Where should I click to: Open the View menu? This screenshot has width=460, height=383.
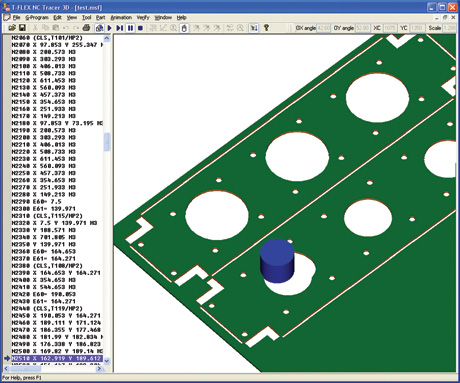click(72, 17)
